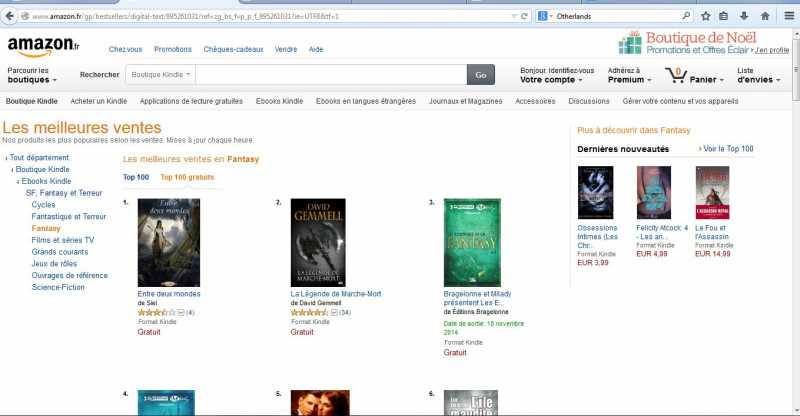
Task: Open the Votre compte dropdown
Action: 551,80
